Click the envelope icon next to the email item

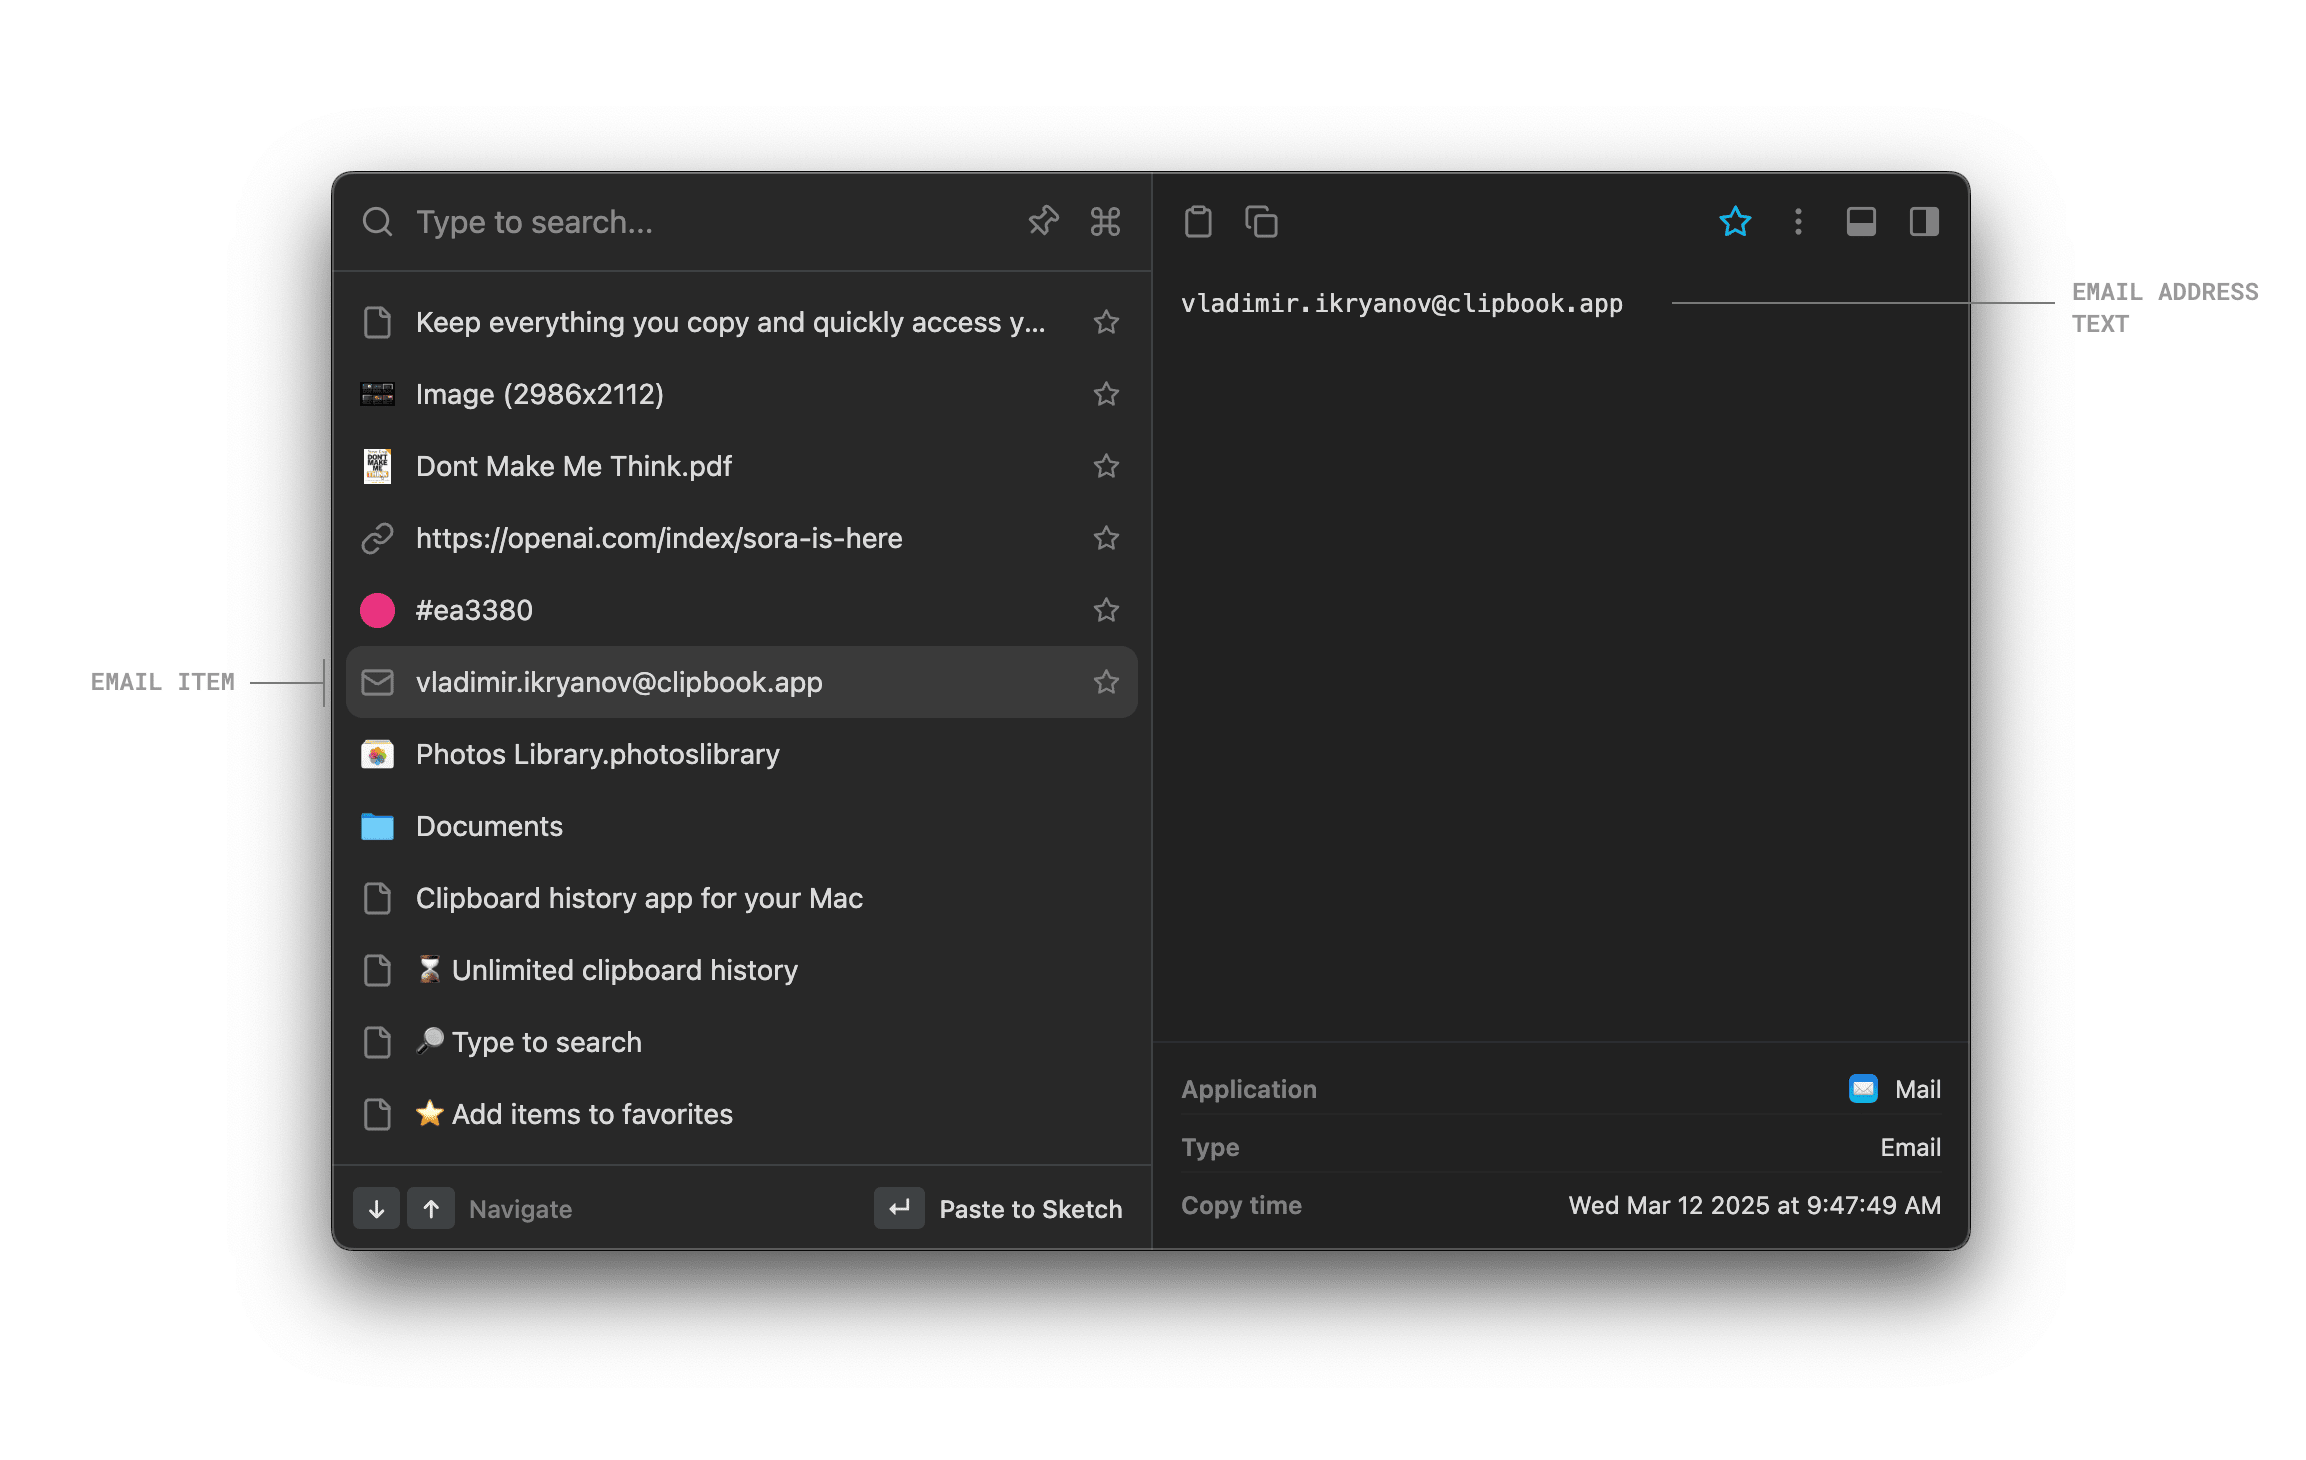[x=377, y=682]
